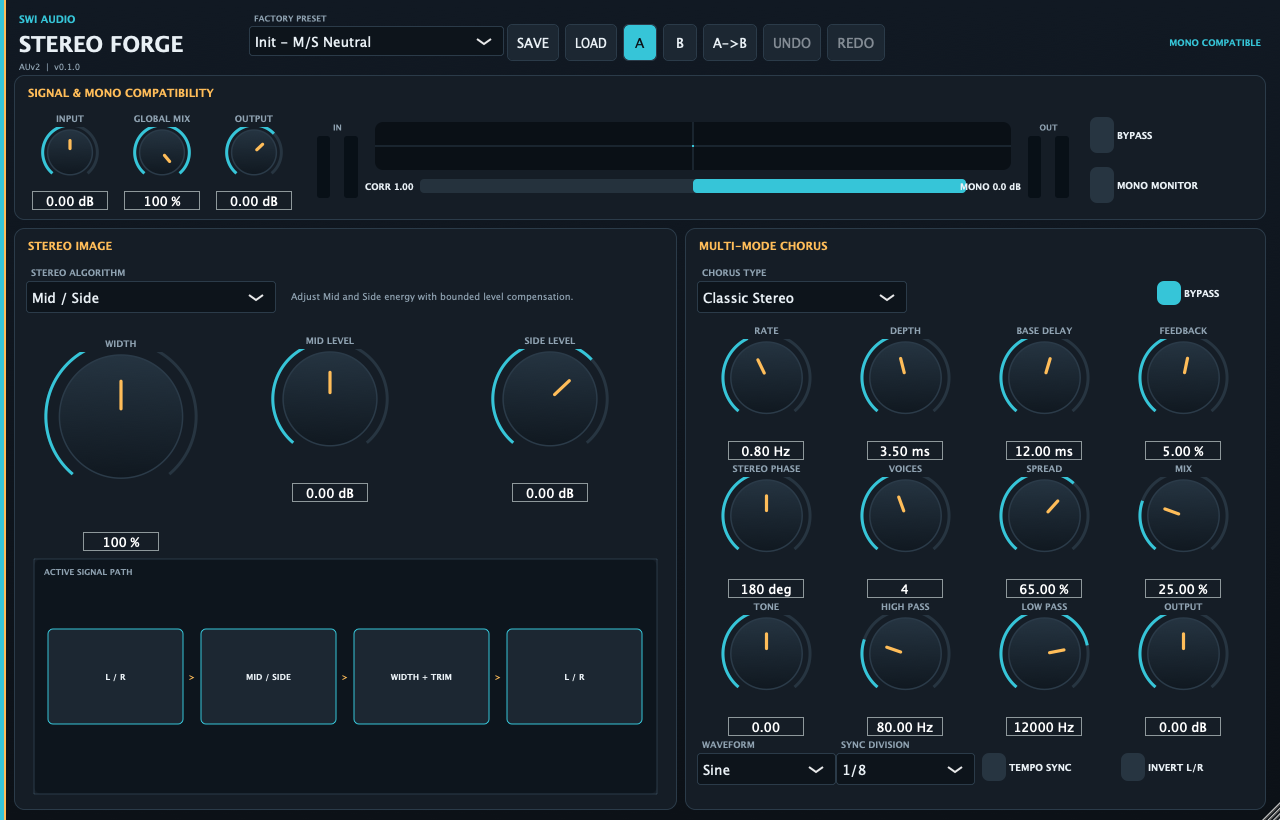Open the Waveform dropdown
This screenshot has height=820, width=1280.
pyautogui.click(x=766, y=769)
